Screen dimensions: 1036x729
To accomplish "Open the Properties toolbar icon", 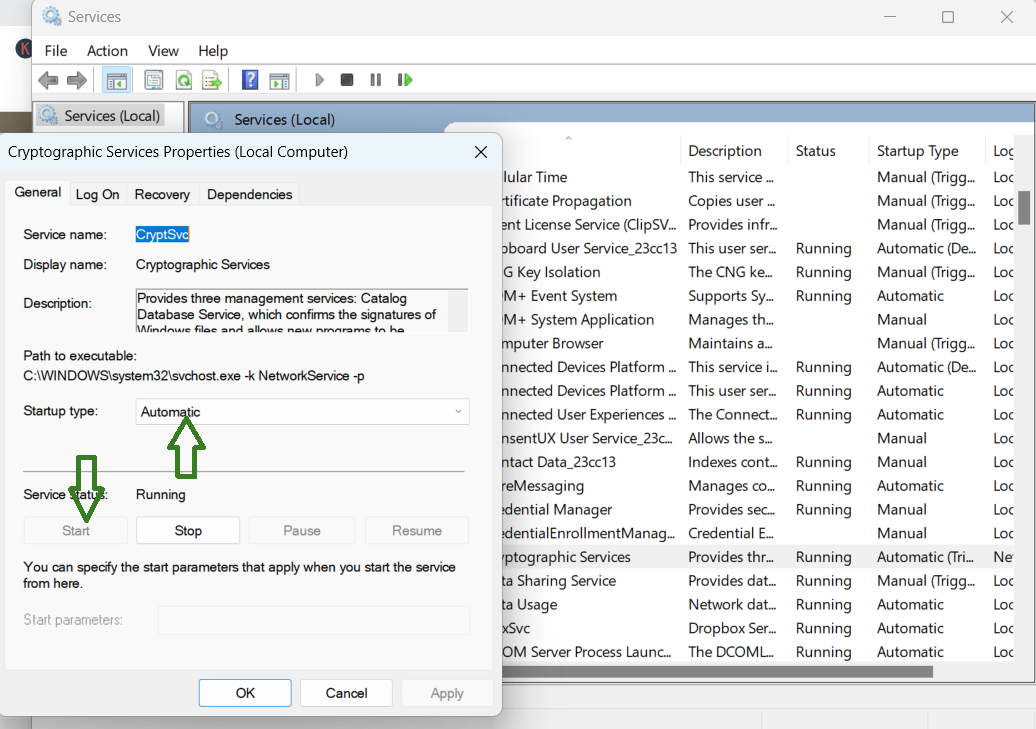I will pos(153,80).
